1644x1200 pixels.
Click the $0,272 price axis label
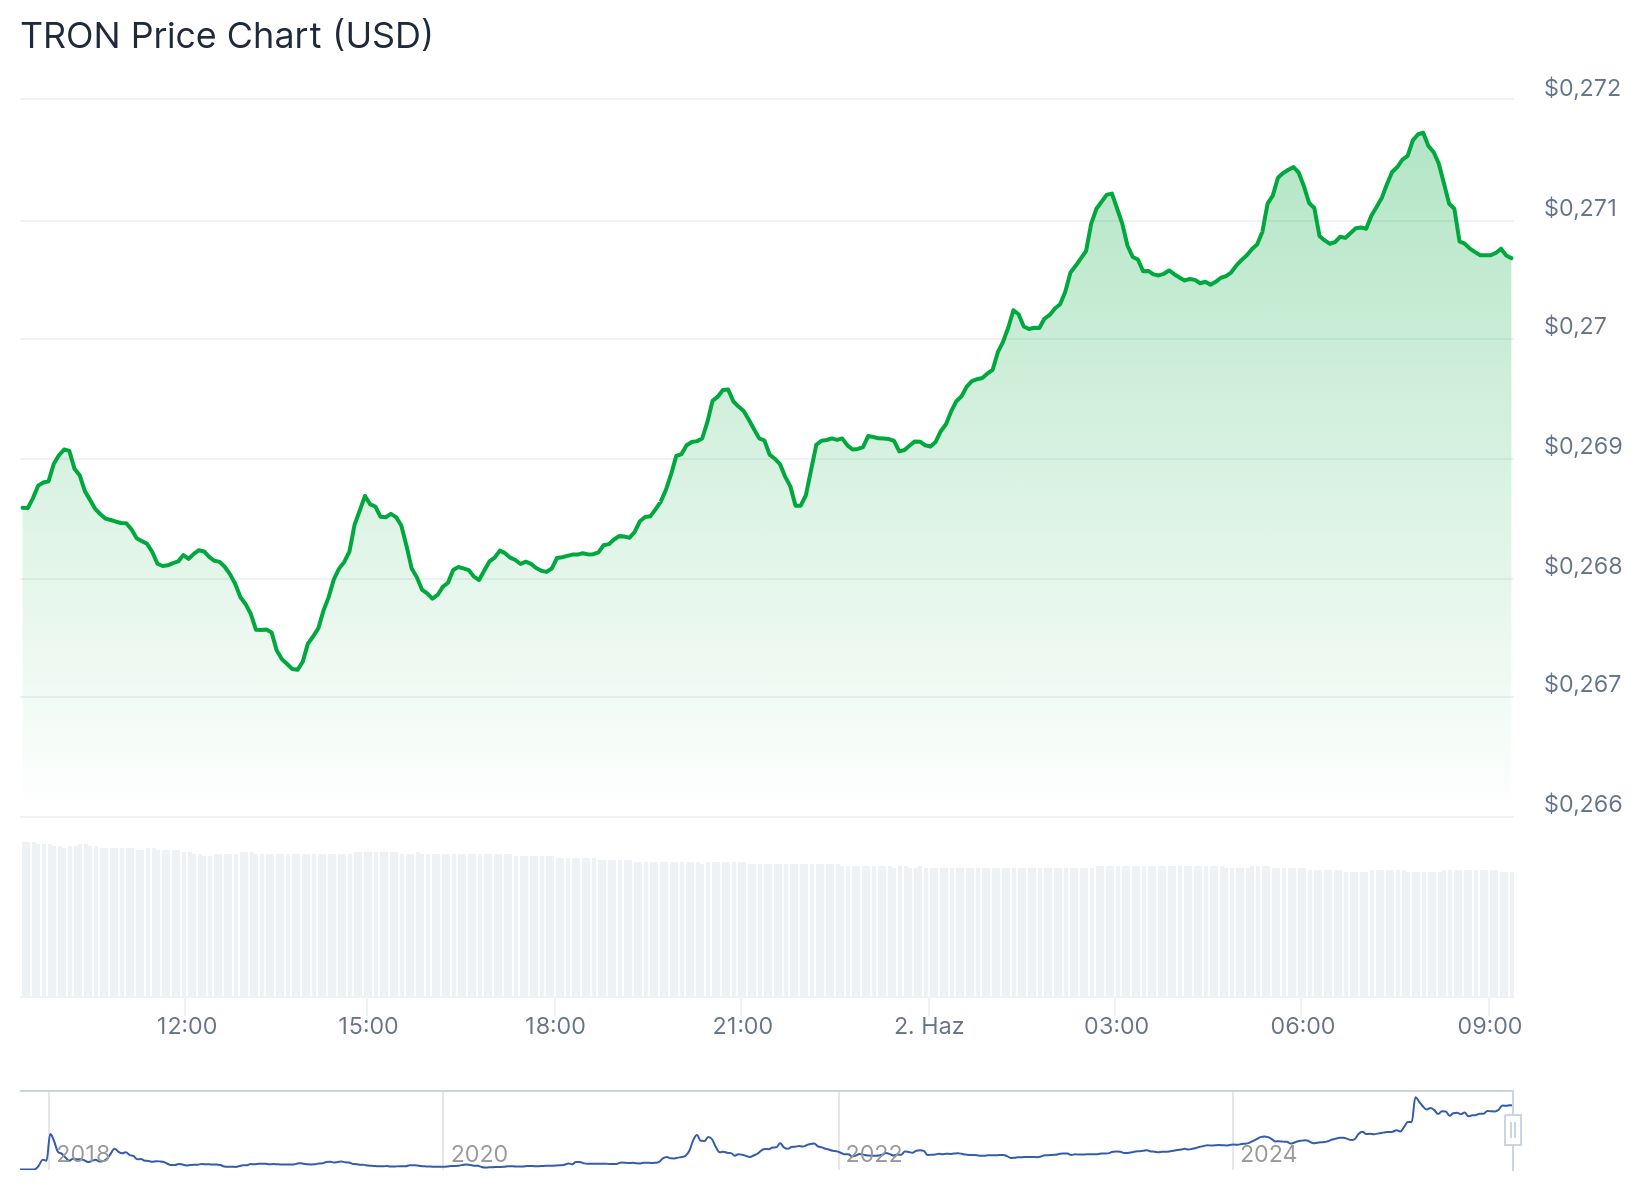click(x=1582, y=88)
